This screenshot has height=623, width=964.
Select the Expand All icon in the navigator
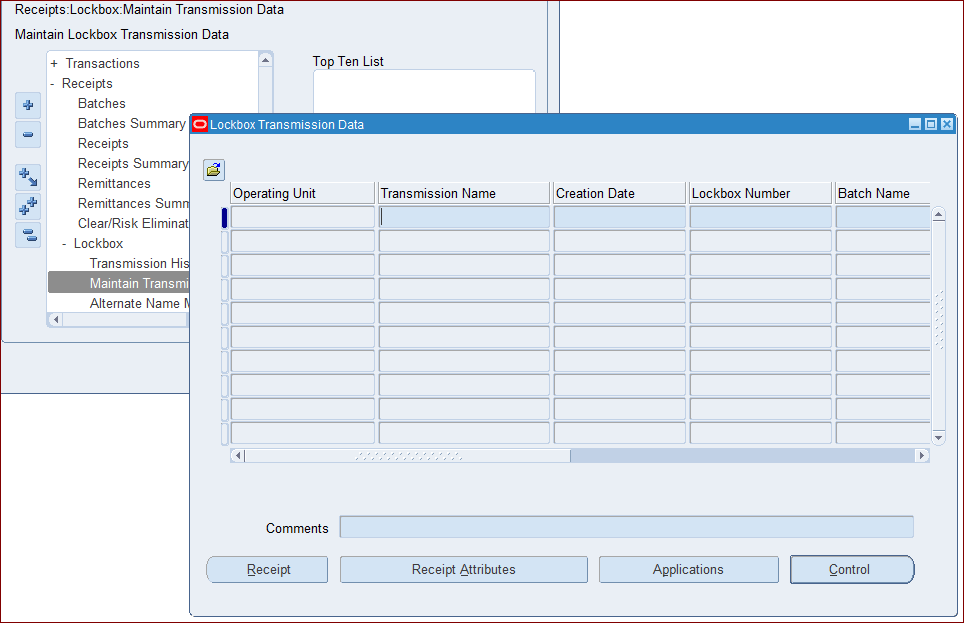click(x=27, y=205)
